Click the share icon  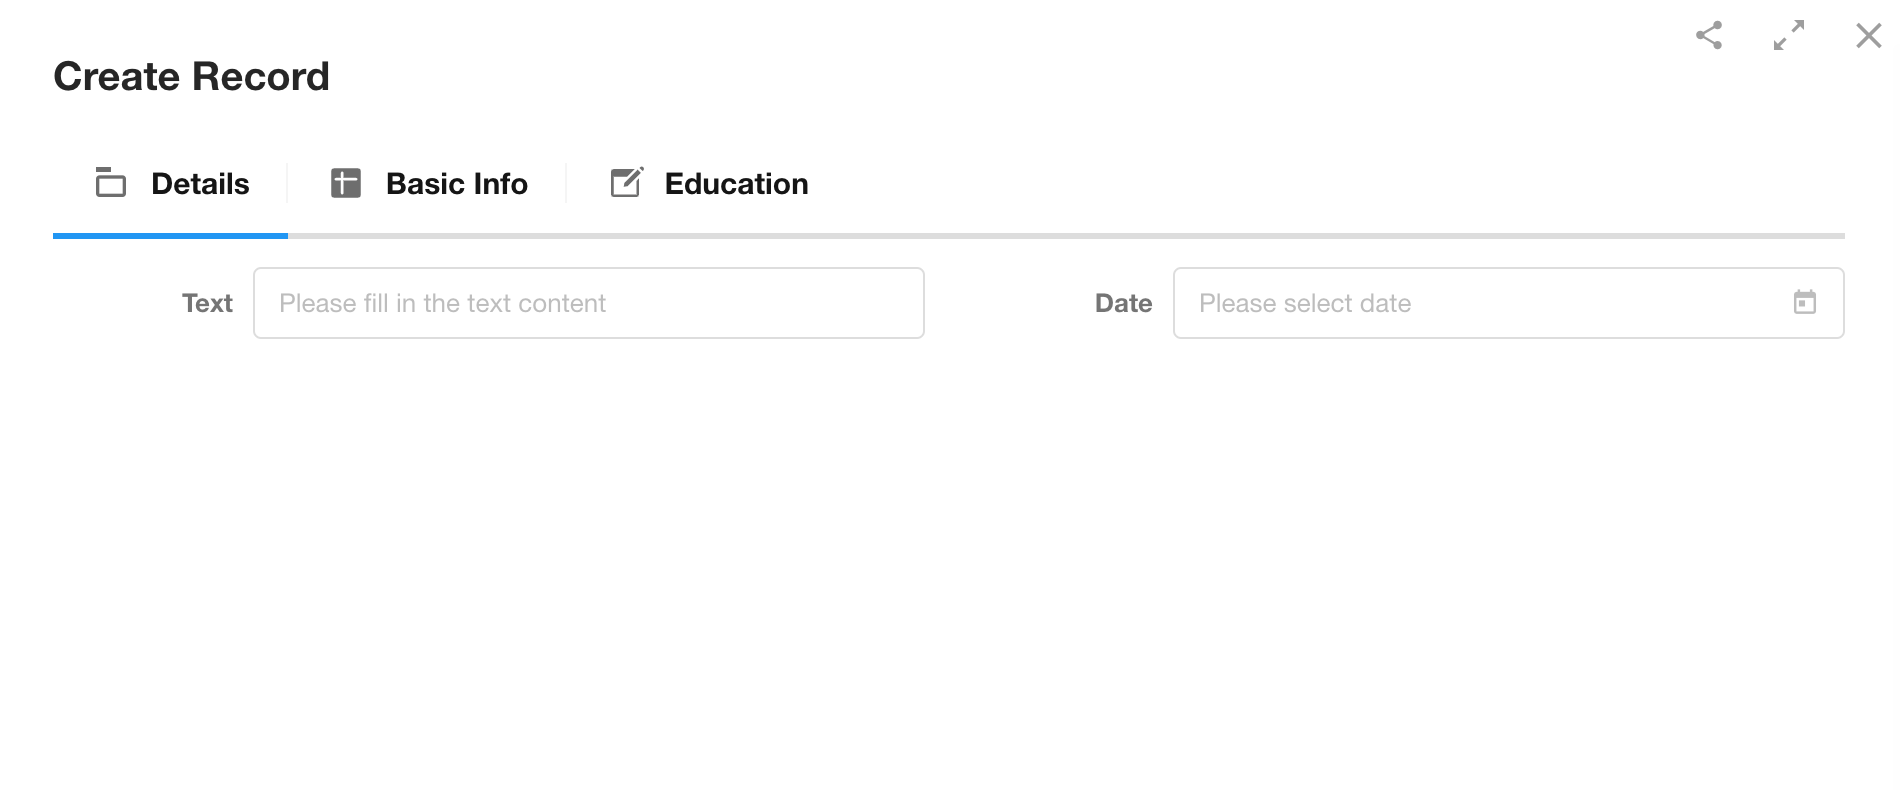(x=1709, y=36)
